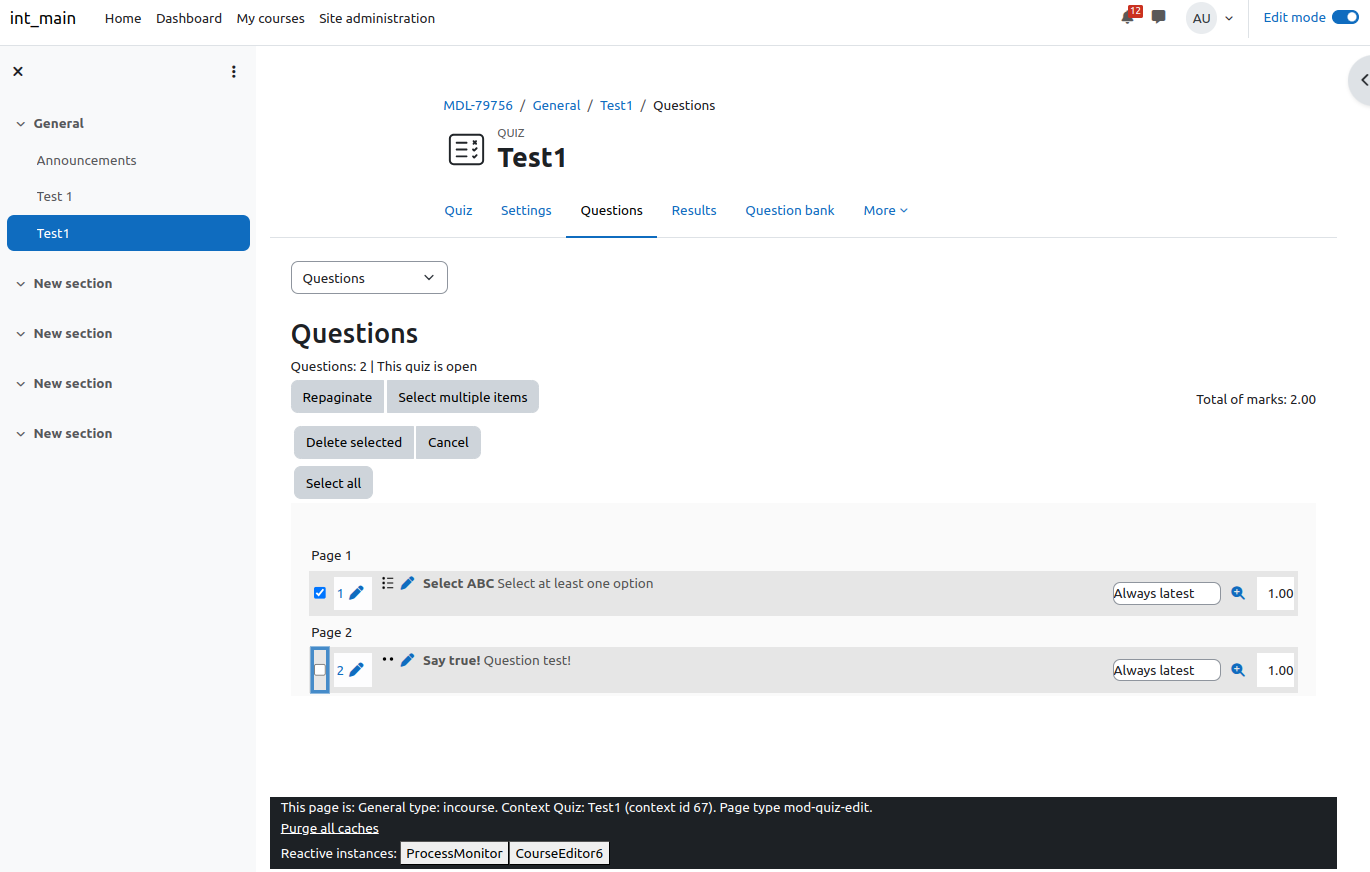The image size is (1370, 872).
Task: Uncheck the checkbox for question 1
Action: click(320, 593)
